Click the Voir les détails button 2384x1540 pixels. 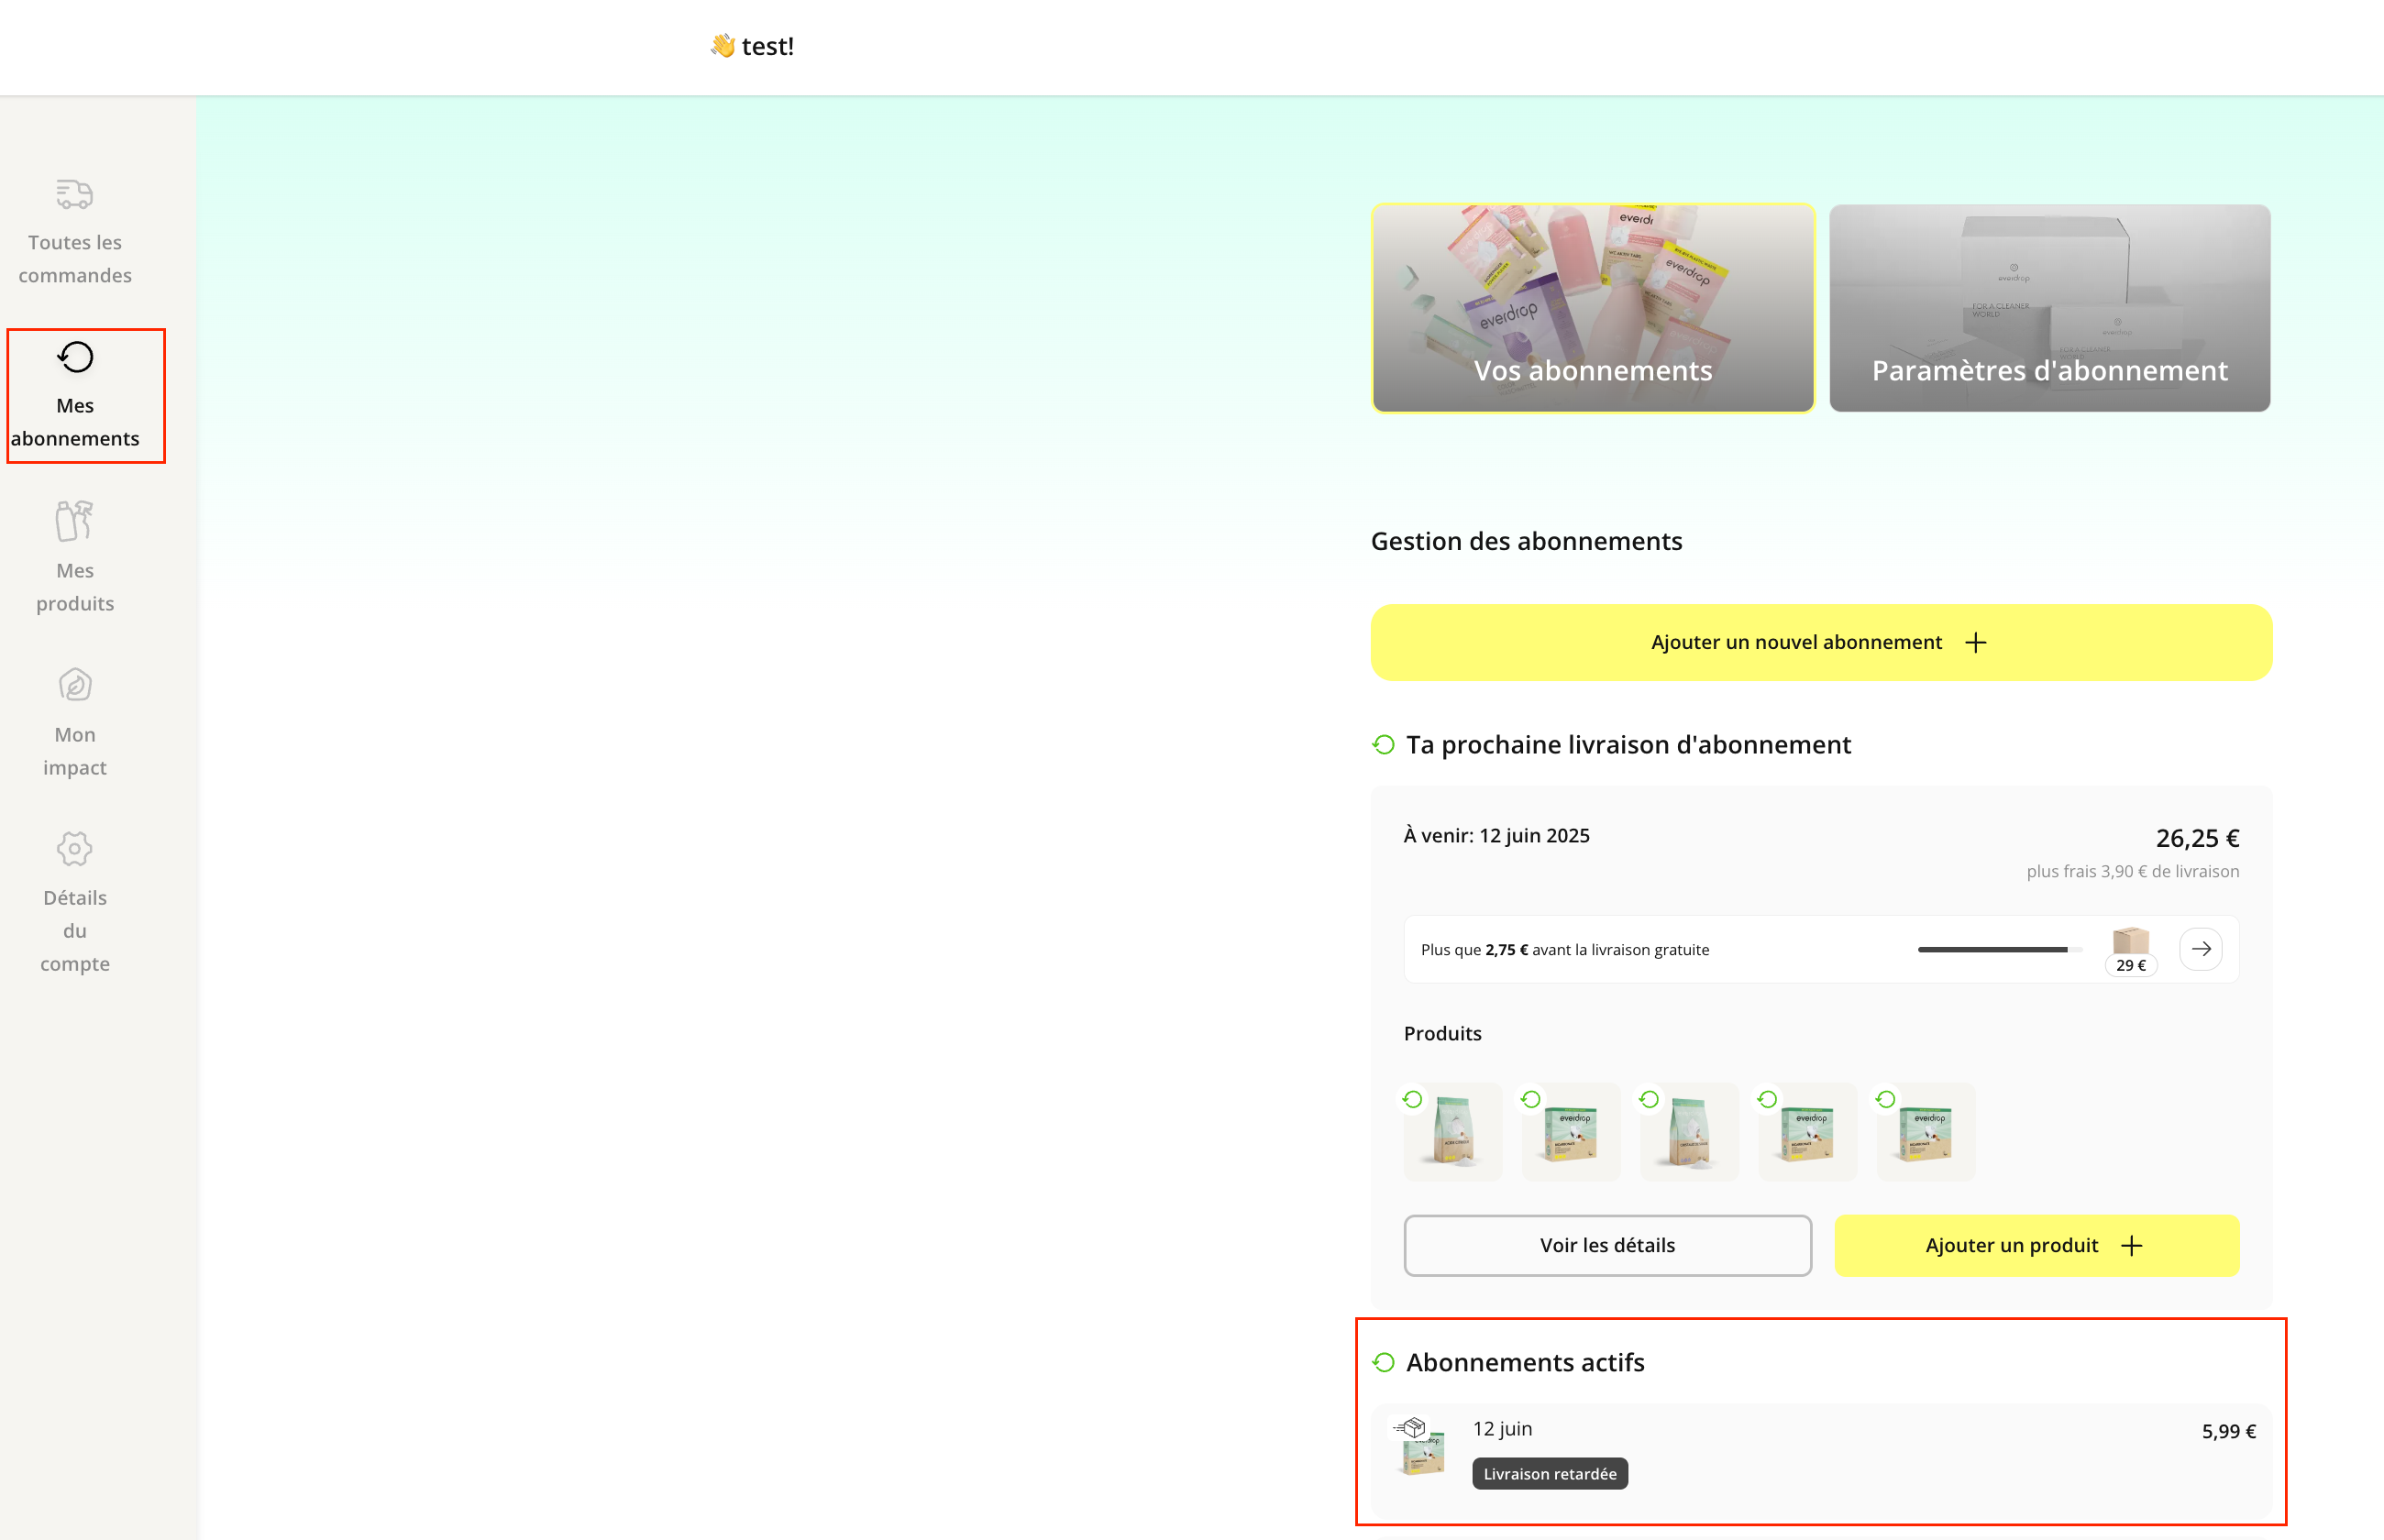(1606, 1245)
